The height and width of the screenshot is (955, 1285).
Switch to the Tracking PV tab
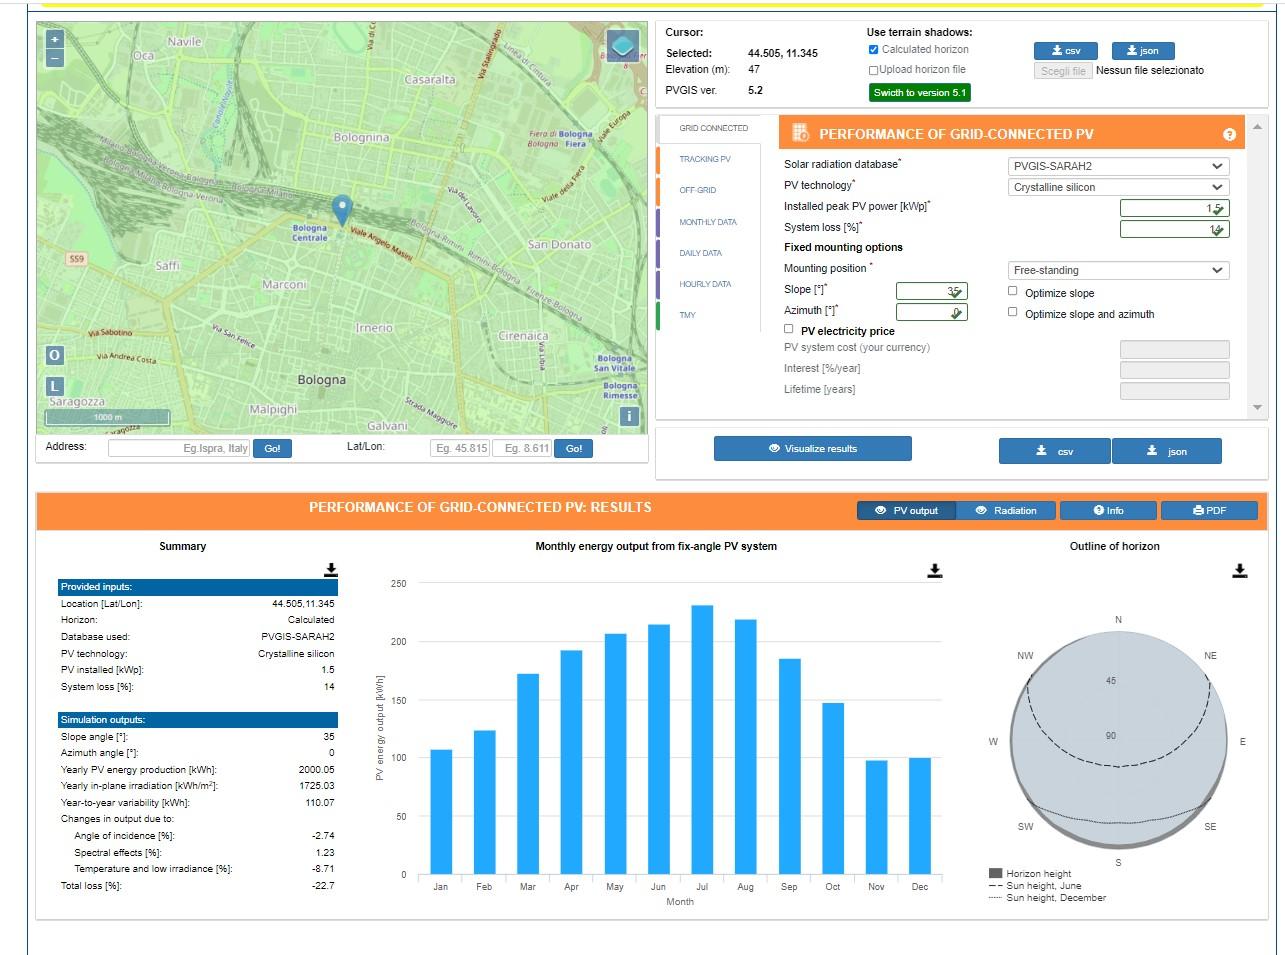point(706,159)
